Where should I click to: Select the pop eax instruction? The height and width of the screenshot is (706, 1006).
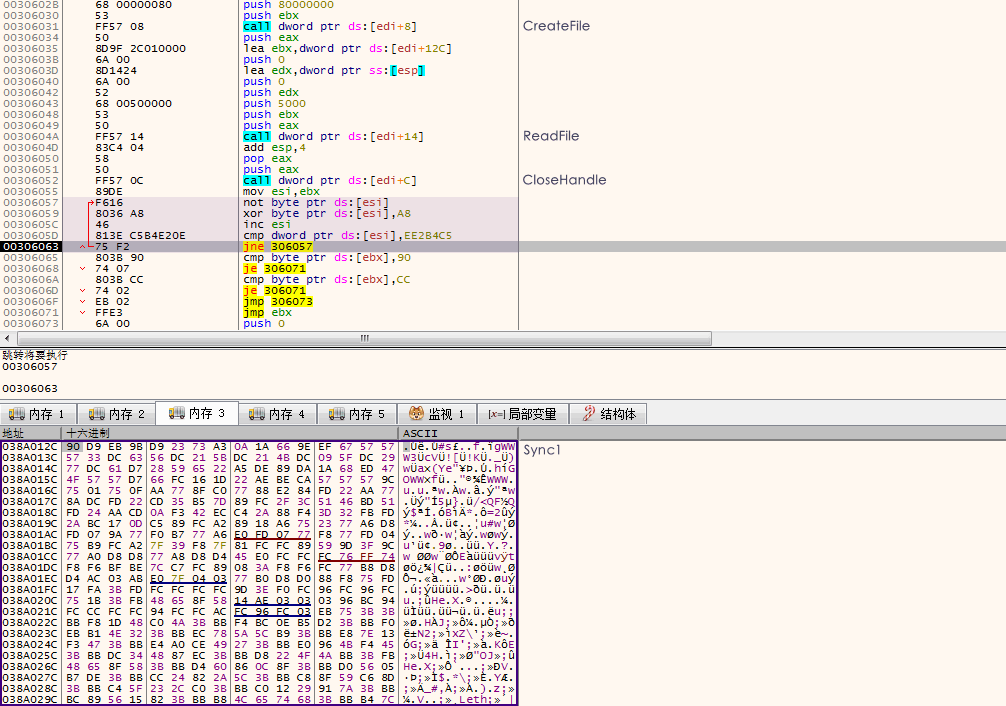click(x=267, y=158)
